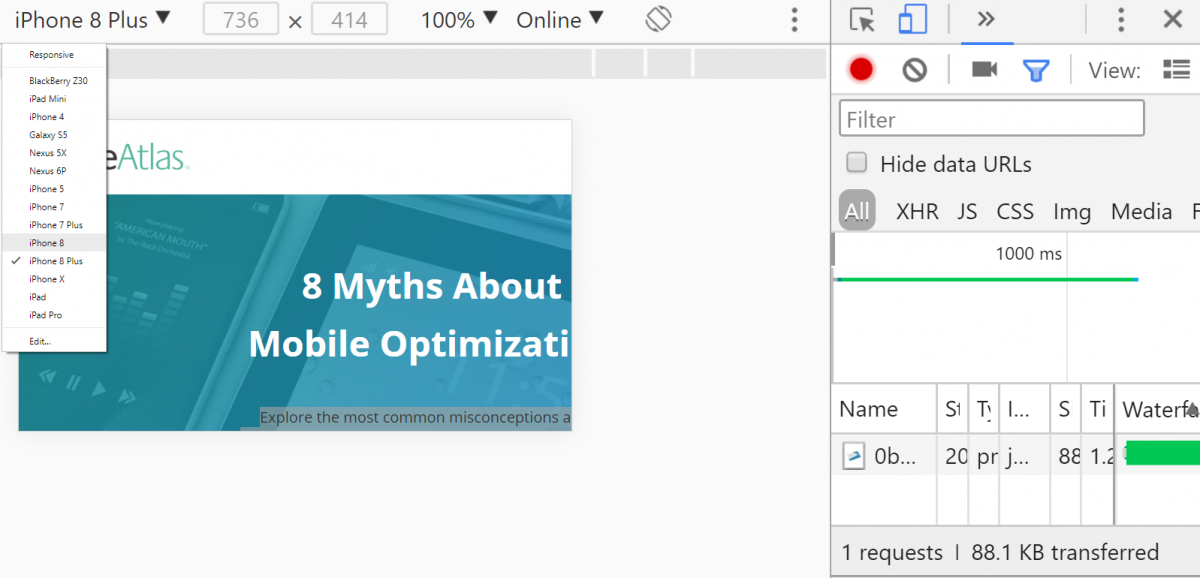The height and width of the screenshot is (578, 1200).
Task: Activate the inspect element picker icon
Action: [861, 20]
